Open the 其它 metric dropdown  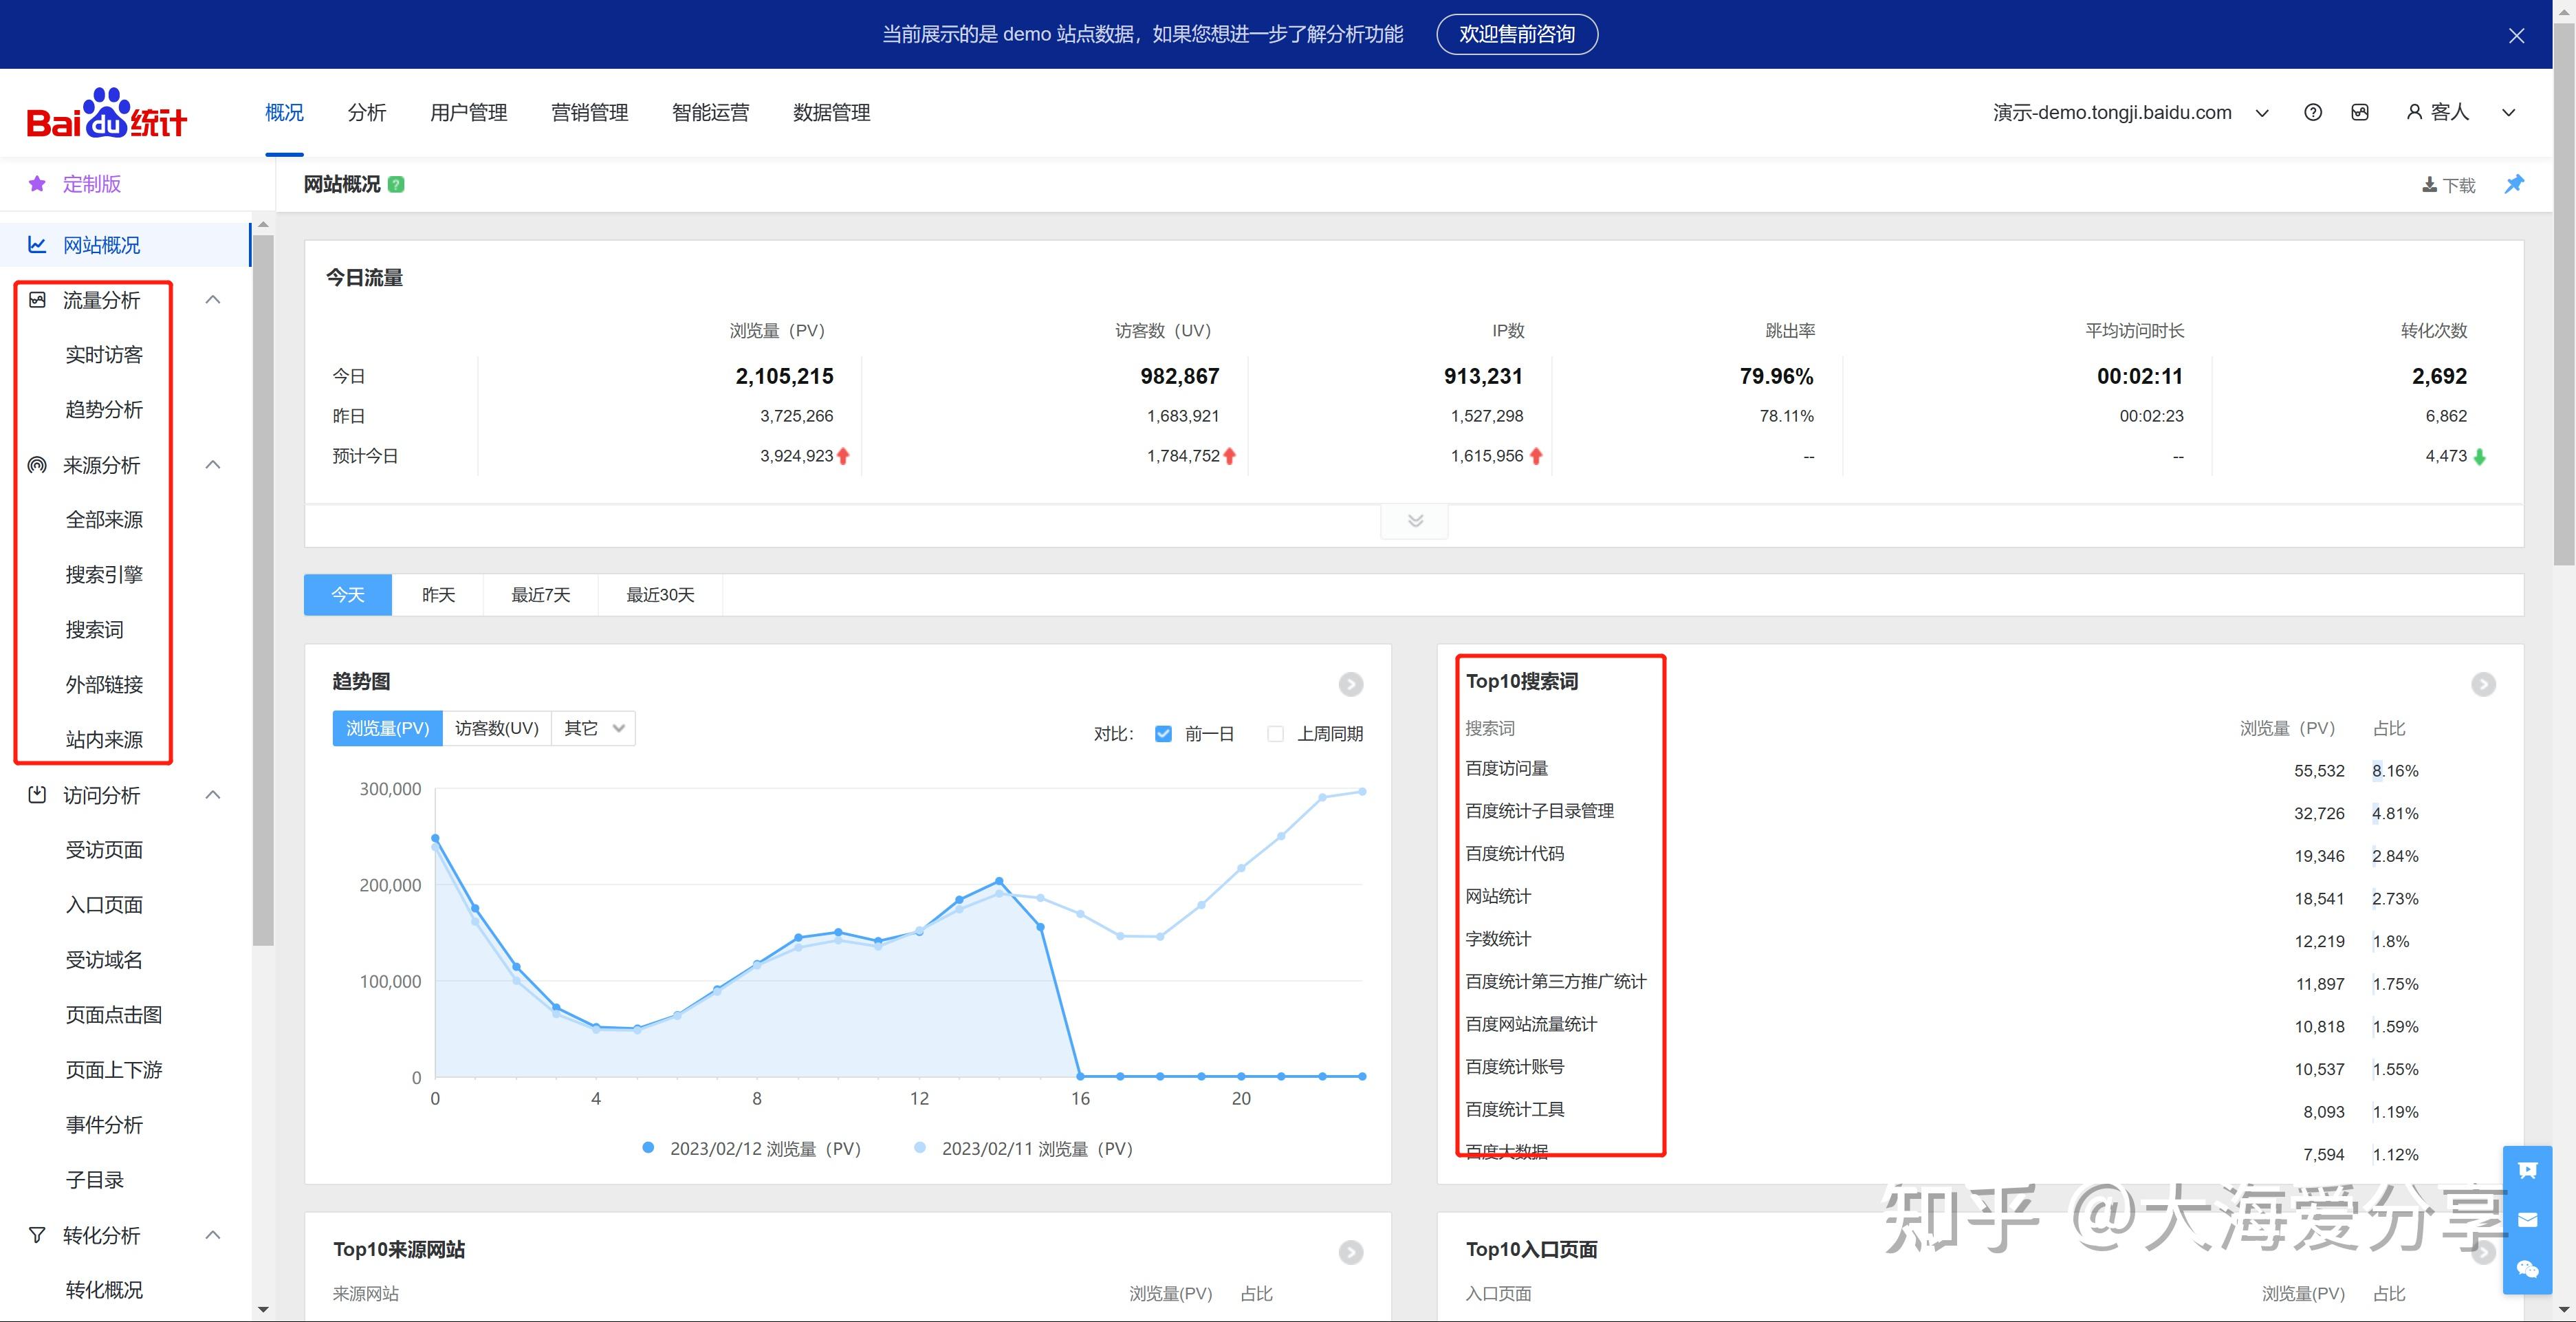(594, 728)
